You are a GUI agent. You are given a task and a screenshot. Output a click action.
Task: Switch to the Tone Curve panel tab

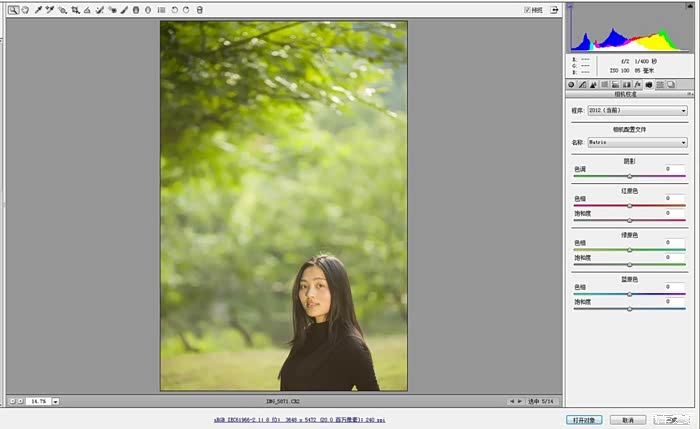582,85
